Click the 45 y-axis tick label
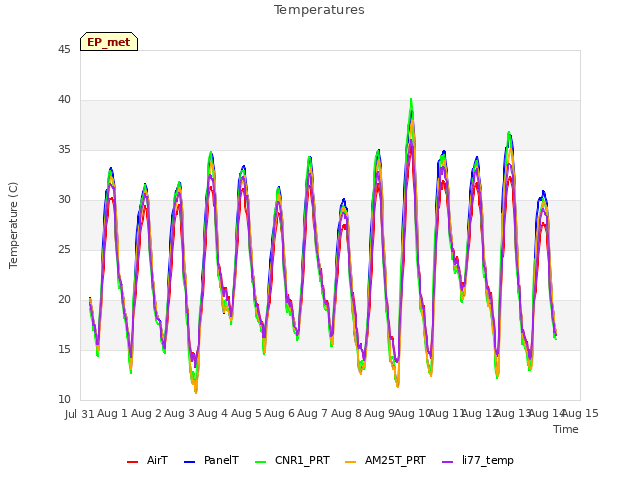640x480 pixels. 64,49
